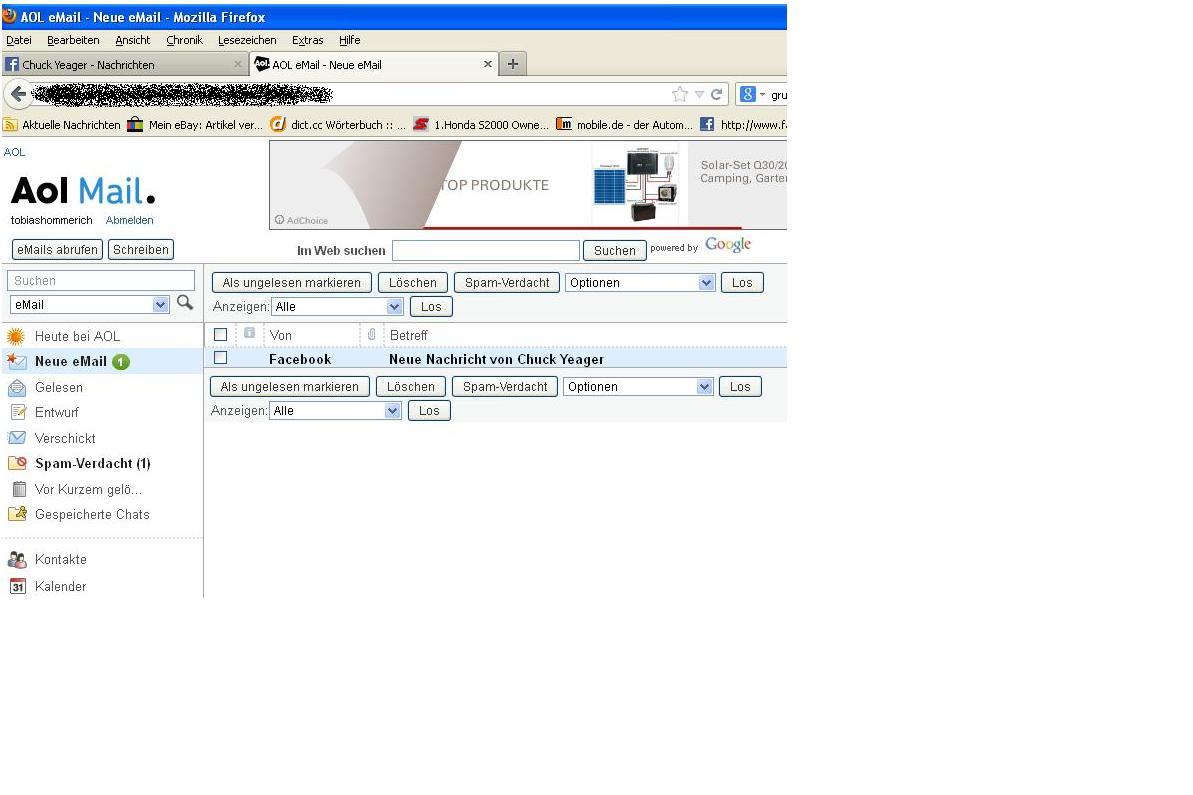The image size is (1193, 795).
Task: Open the Kontakte people icon
Action: click(17, 560)
